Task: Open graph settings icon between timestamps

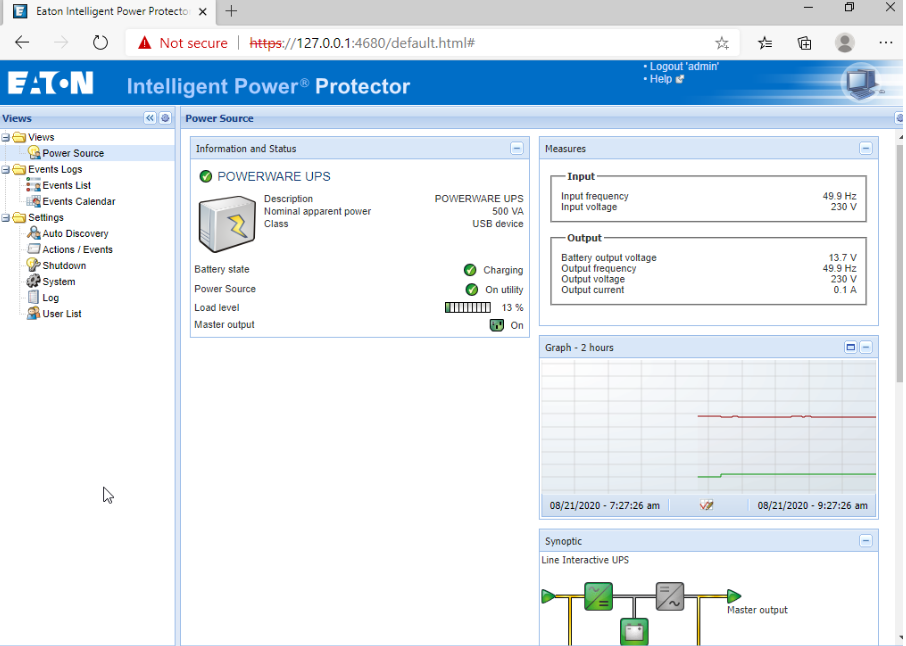Action: [x=706, y=506]
